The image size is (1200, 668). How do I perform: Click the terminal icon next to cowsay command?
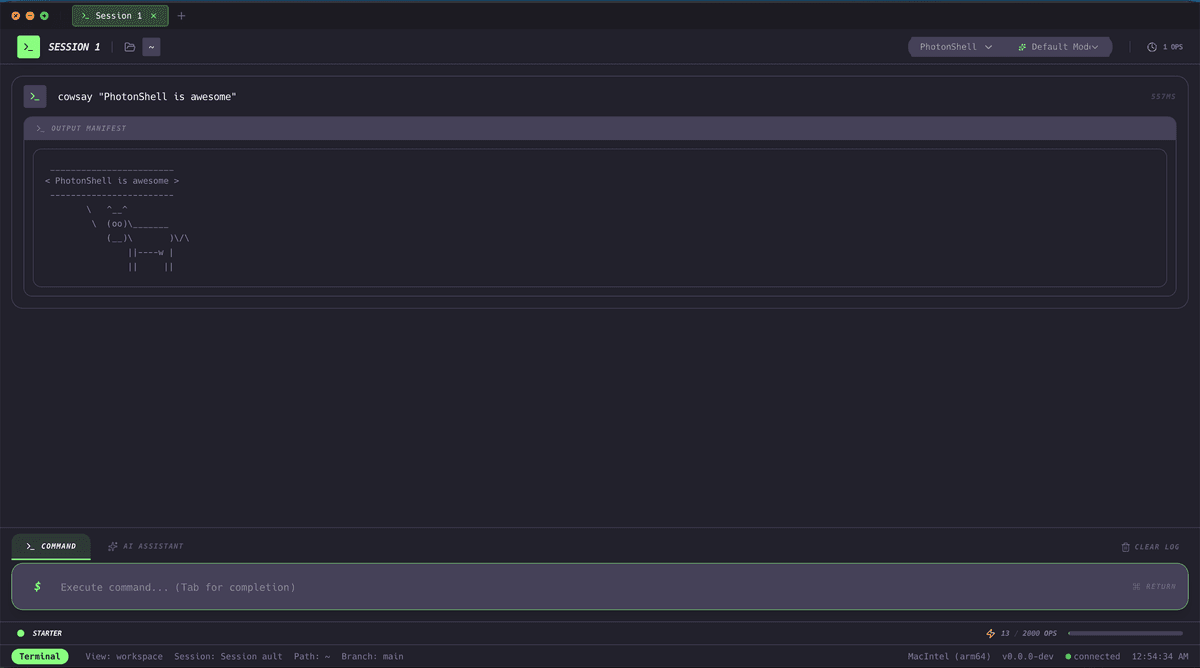(35, 96)
